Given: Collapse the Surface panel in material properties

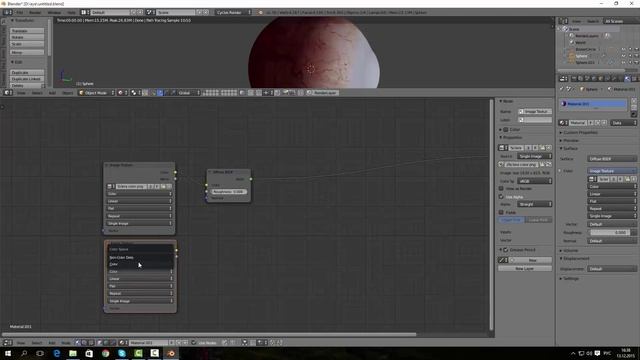Looking at the screenshot, I should point(561,149).
